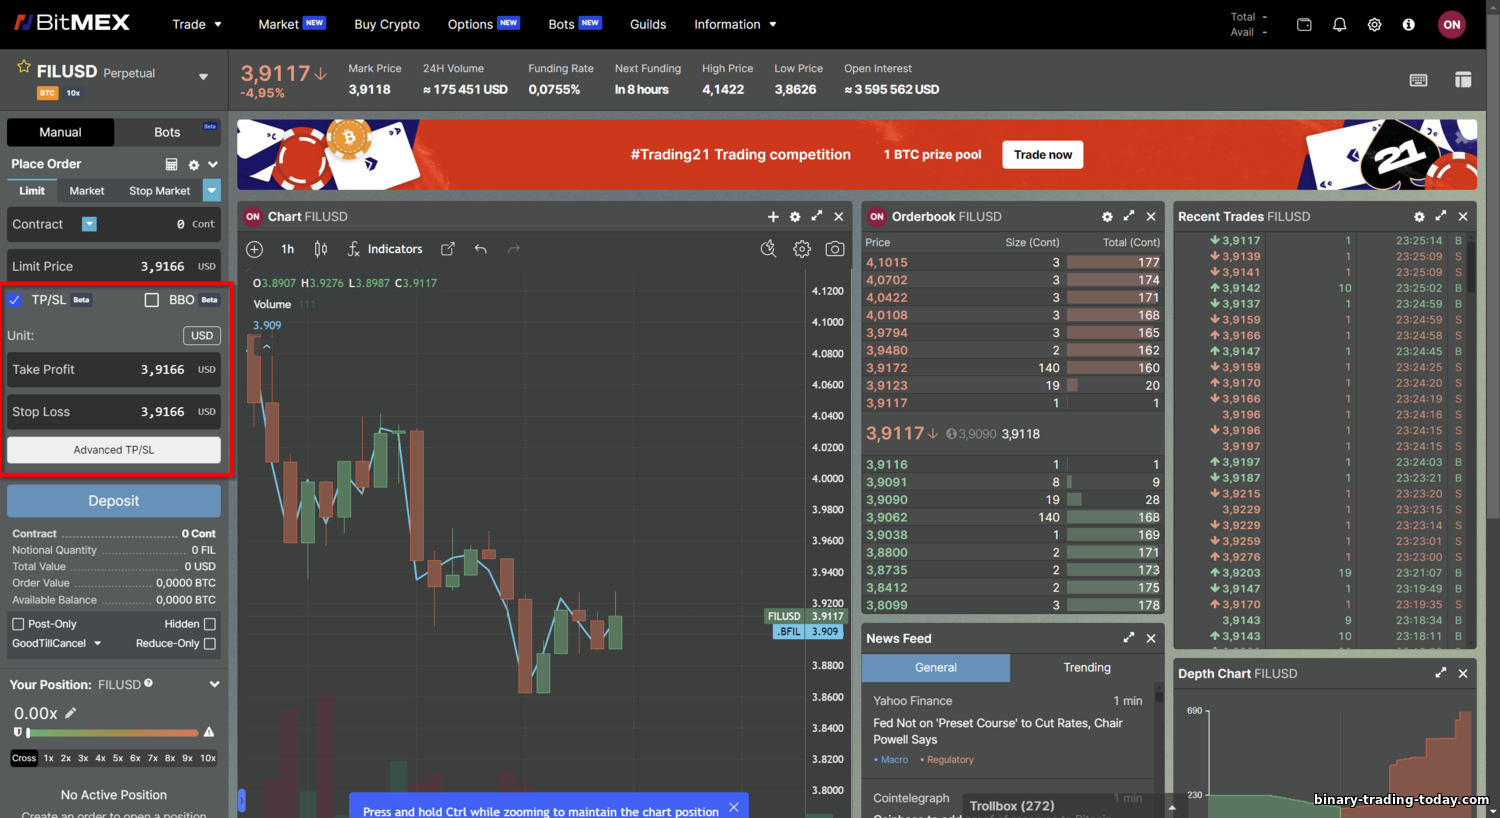Change candlestick chart style
Image resolution: width=1500 pixels, height=818 pixels.
(321, 249)
